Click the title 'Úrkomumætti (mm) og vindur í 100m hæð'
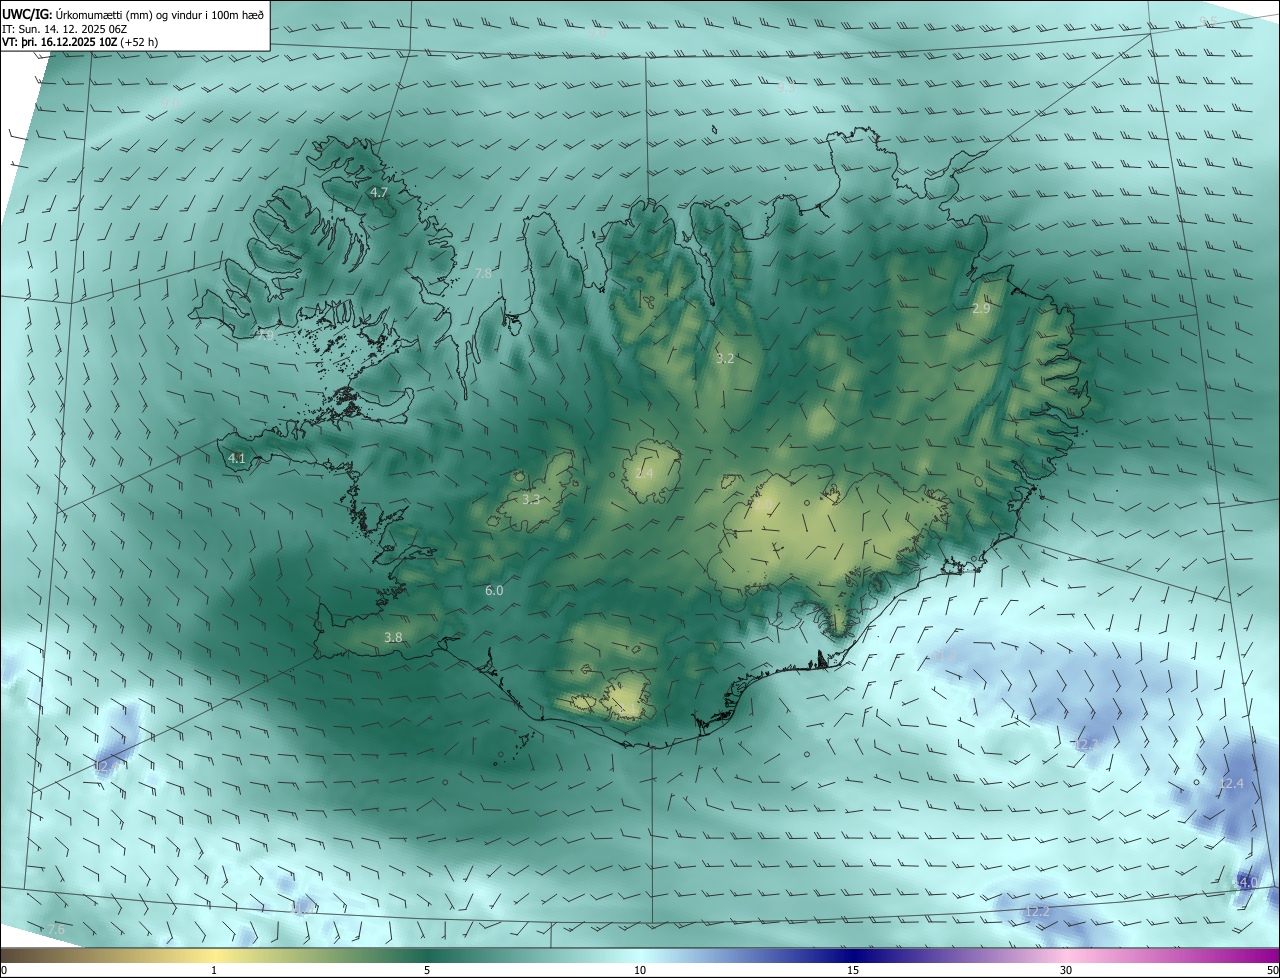 pos(159,14)
